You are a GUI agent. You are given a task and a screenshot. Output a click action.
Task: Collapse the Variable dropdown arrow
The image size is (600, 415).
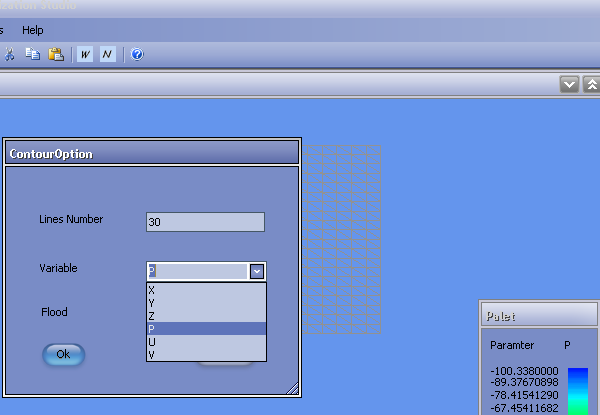pos(257,272)
